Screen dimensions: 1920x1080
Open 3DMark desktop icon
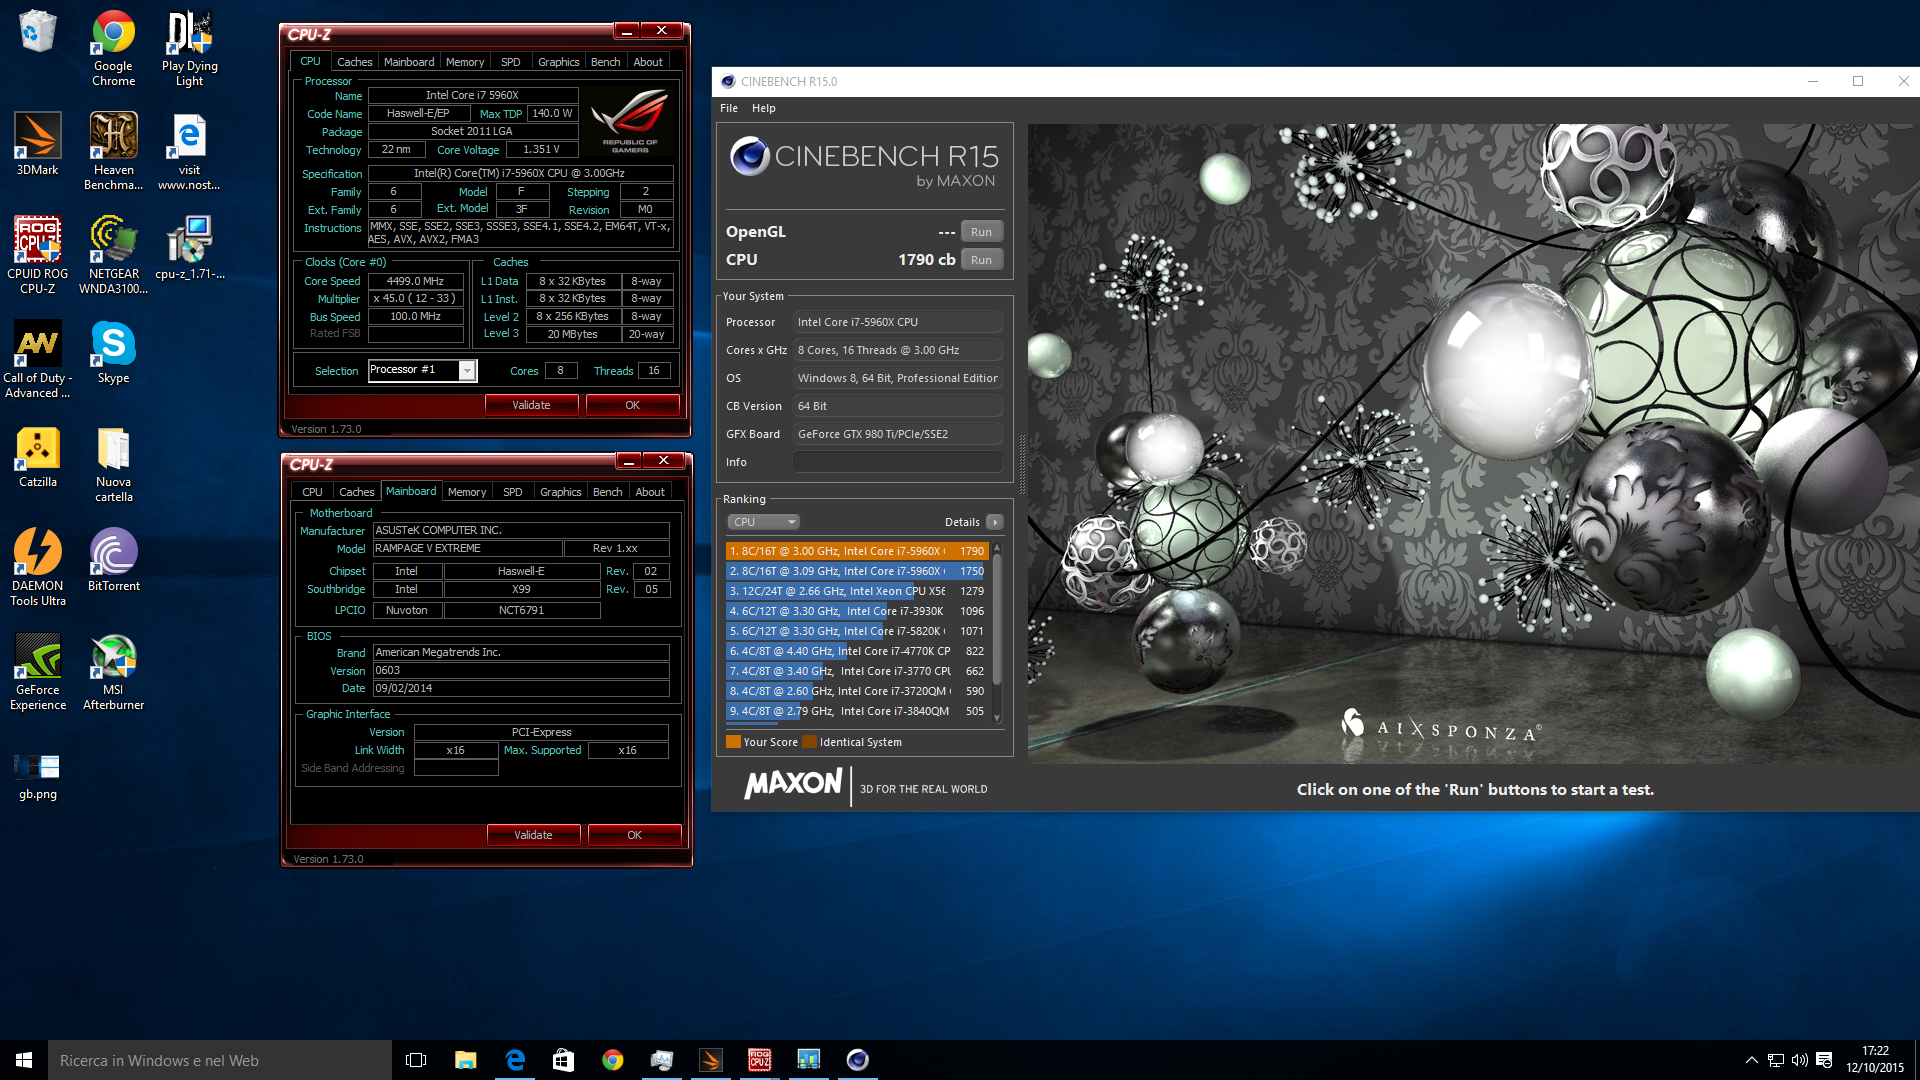(37, 144)
